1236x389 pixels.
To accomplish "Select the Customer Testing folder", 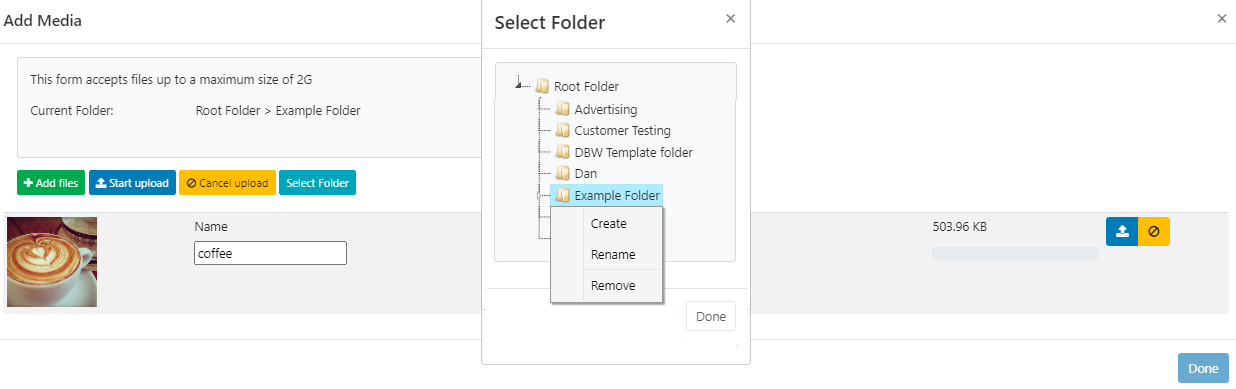I will (x=622, y=130).
